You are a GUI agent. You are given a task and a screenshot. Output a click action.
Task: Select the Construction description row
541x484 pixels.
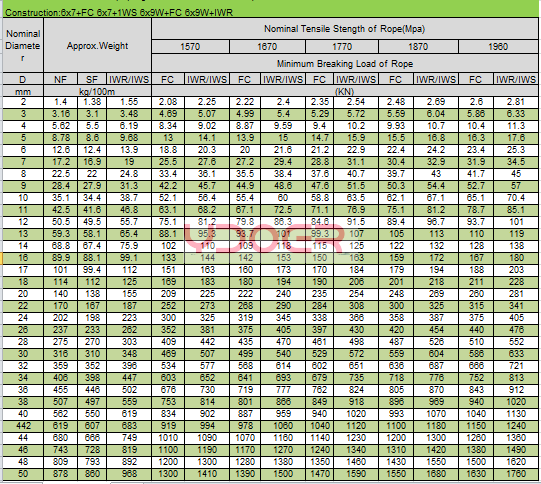click(270, 13)
